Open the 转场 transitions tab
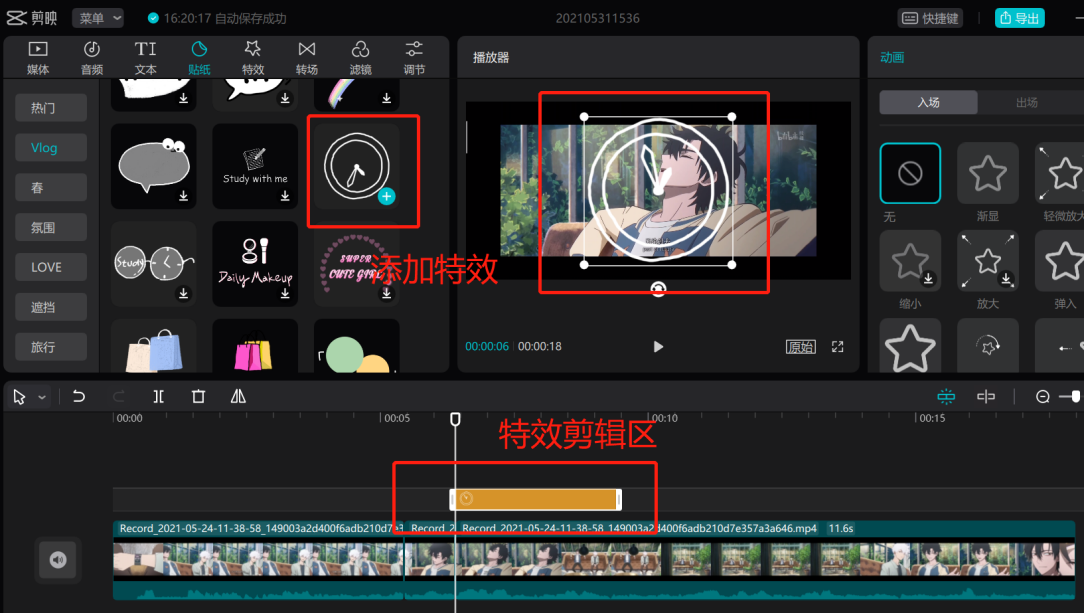This screenshot has height=613, width=1084. point(307,58)
